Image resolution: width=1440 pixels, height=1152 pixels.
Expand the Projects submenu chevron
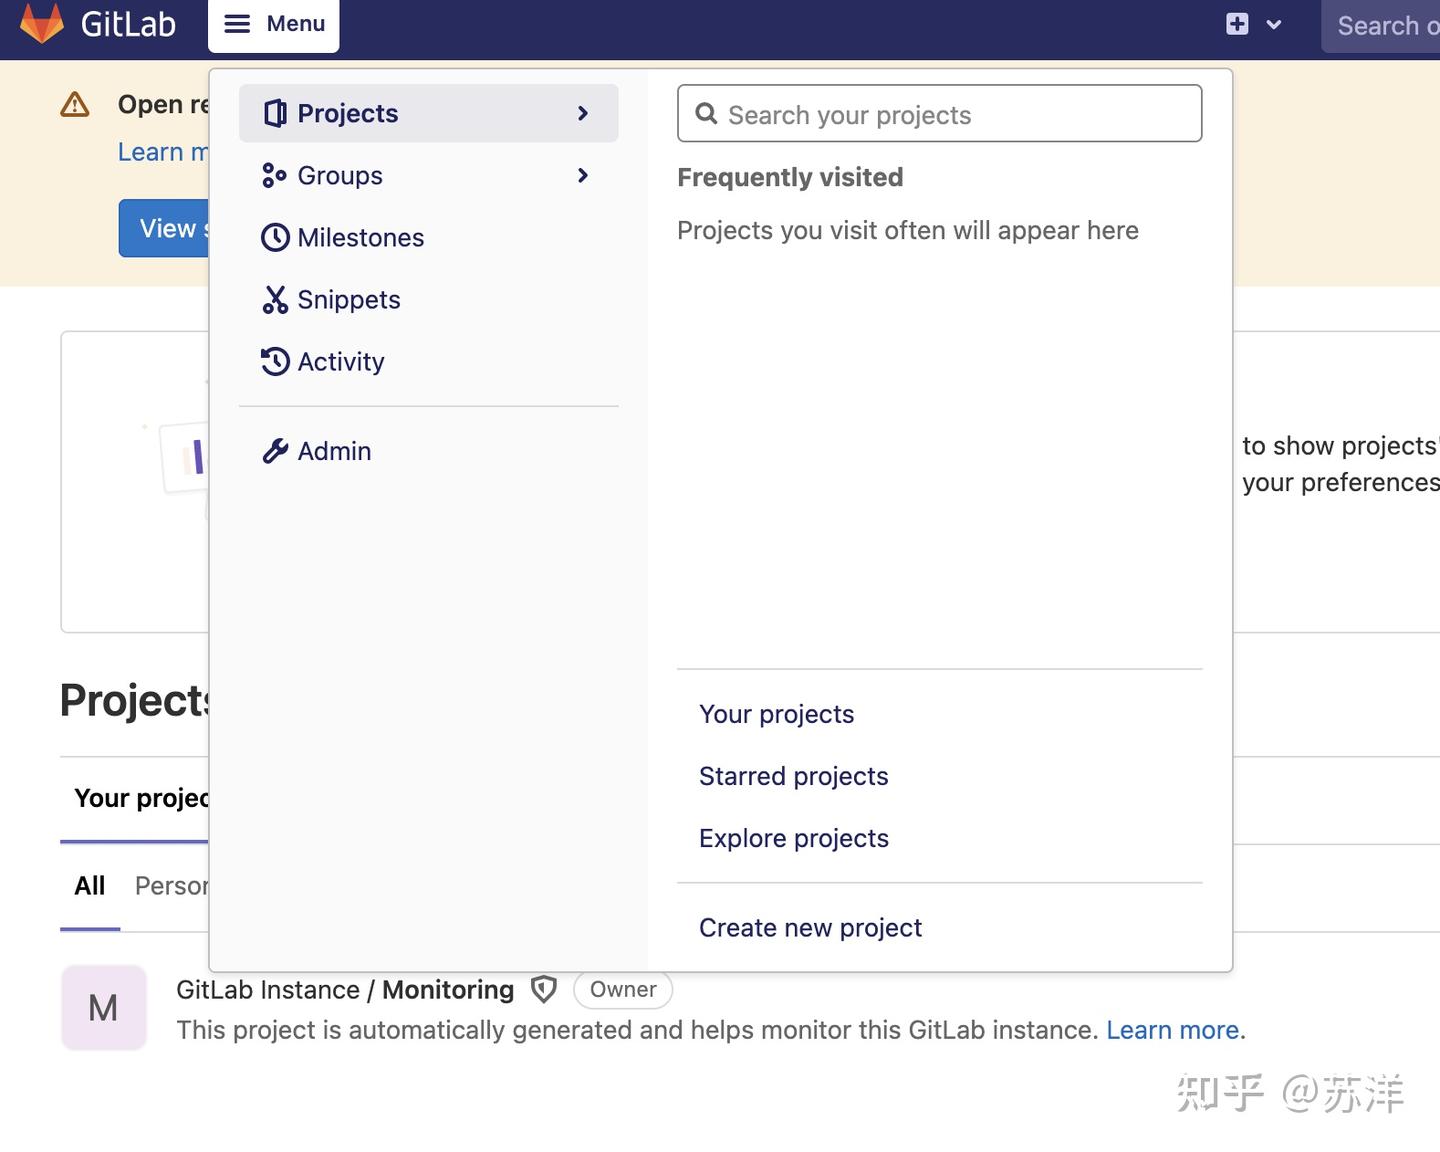[x=583, y=113]
